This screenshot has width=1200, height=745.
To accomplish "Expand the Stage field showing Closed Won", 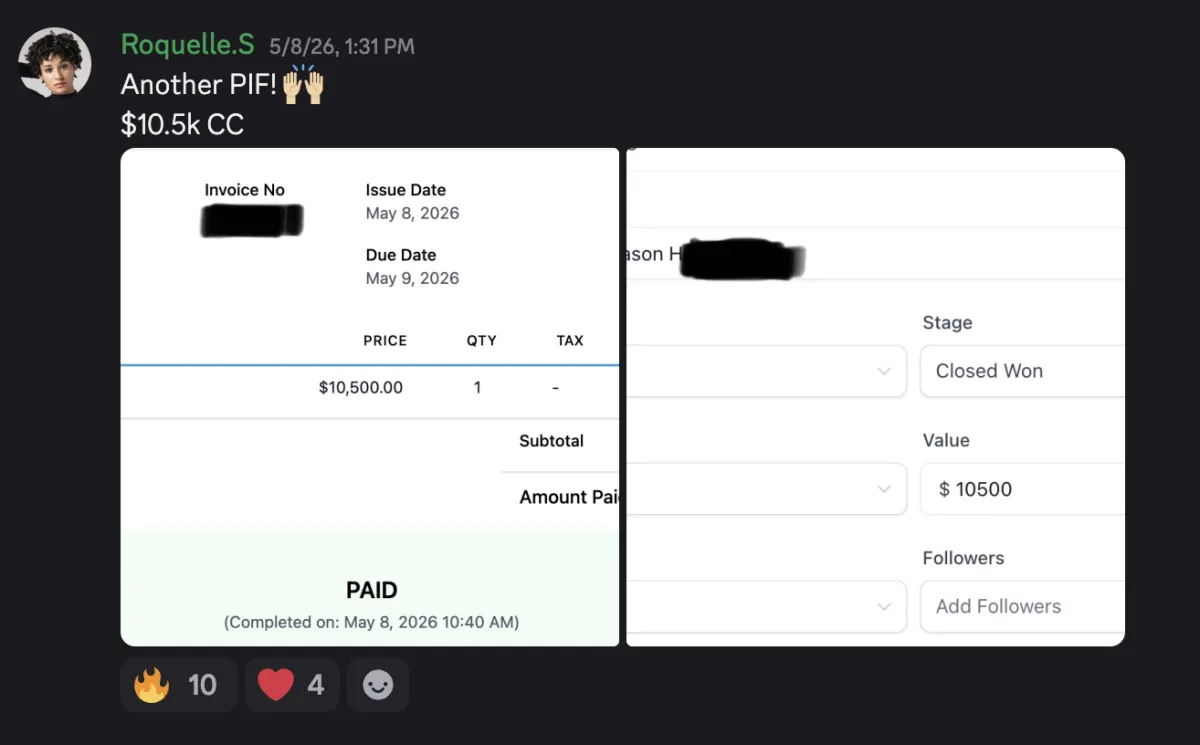I will click(1022, 371).
